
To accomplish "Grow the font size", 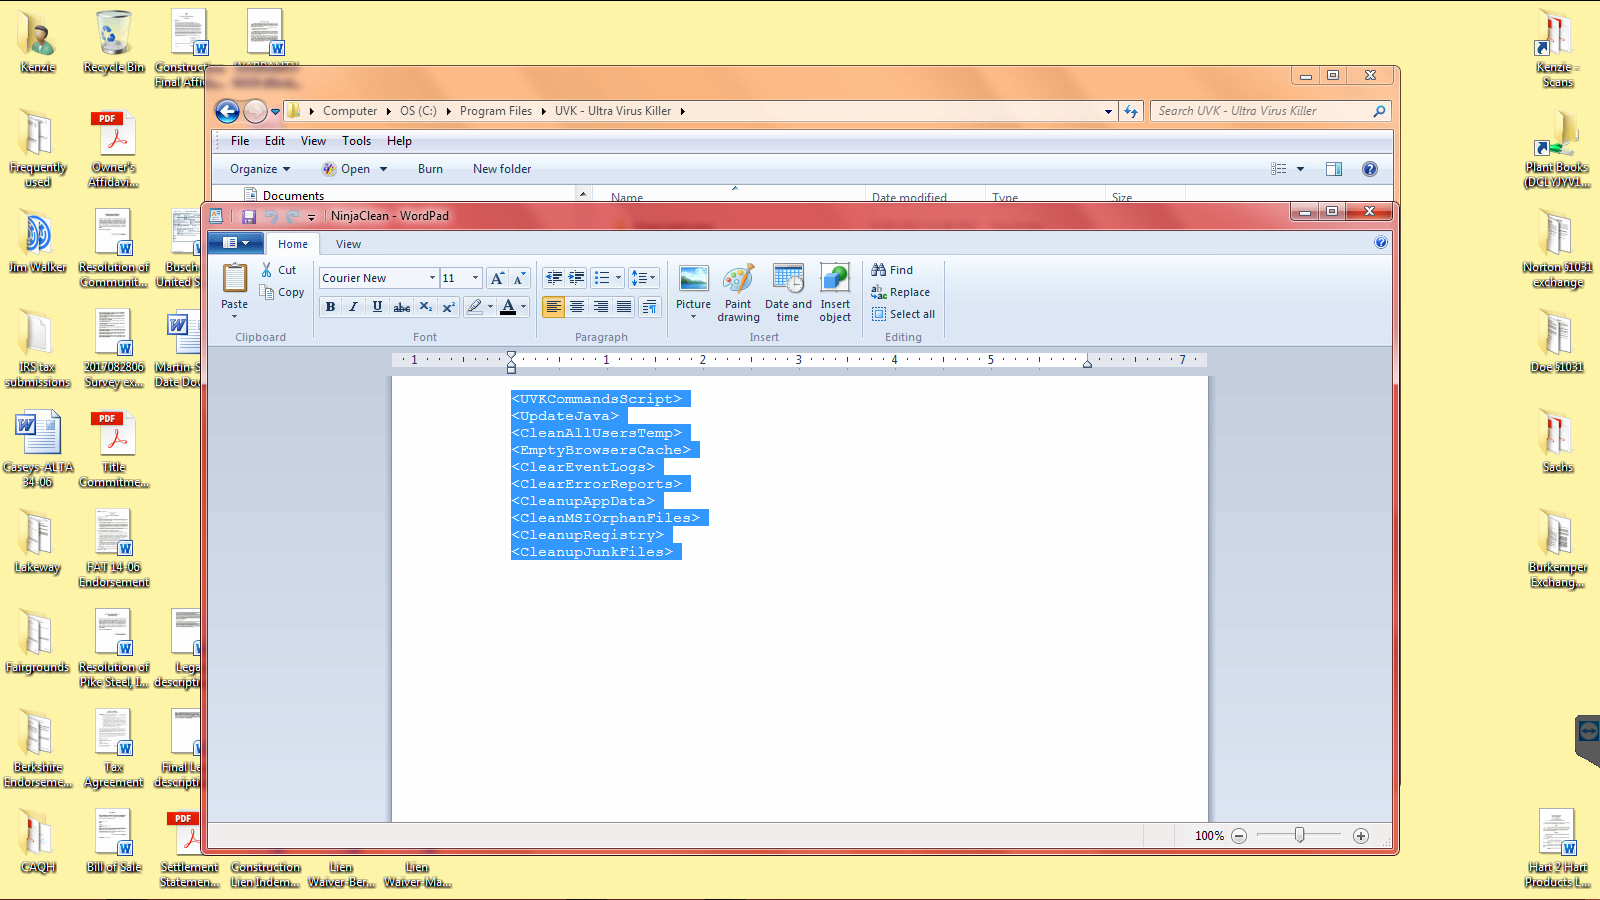I will (x=497, y=278).
